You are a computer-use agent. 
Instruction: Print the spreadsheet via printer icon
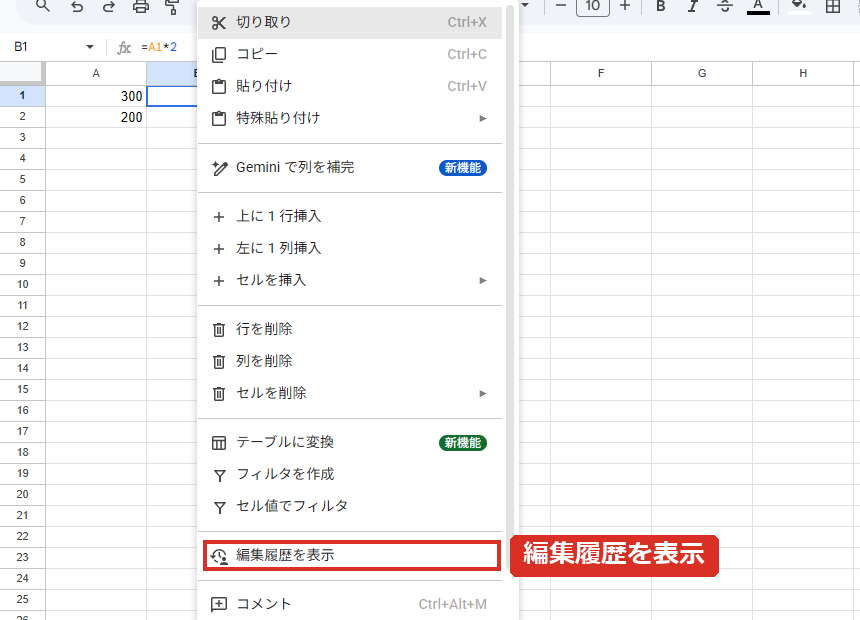(141, 7)
